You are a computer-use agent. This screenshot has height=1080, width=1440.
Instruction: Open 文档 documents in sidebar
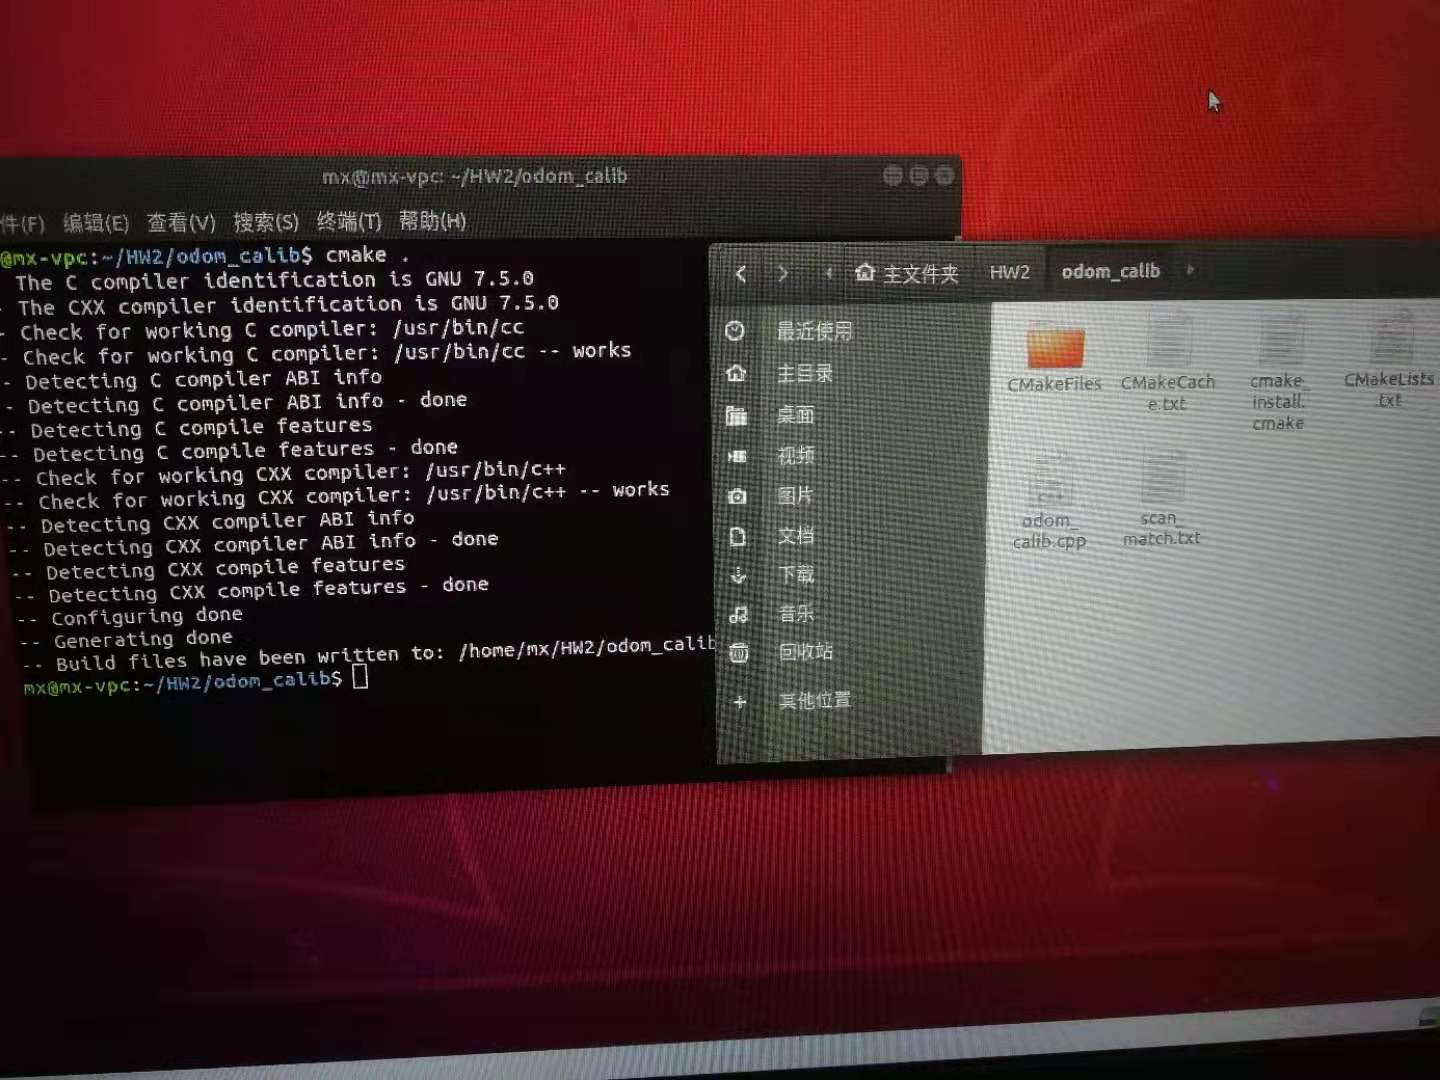(x=796, y=536)
